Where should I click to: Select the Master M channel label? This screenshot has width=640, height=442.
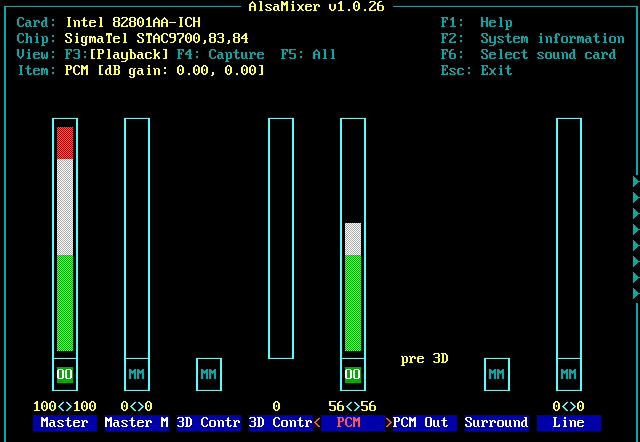(x=137, y=422)
